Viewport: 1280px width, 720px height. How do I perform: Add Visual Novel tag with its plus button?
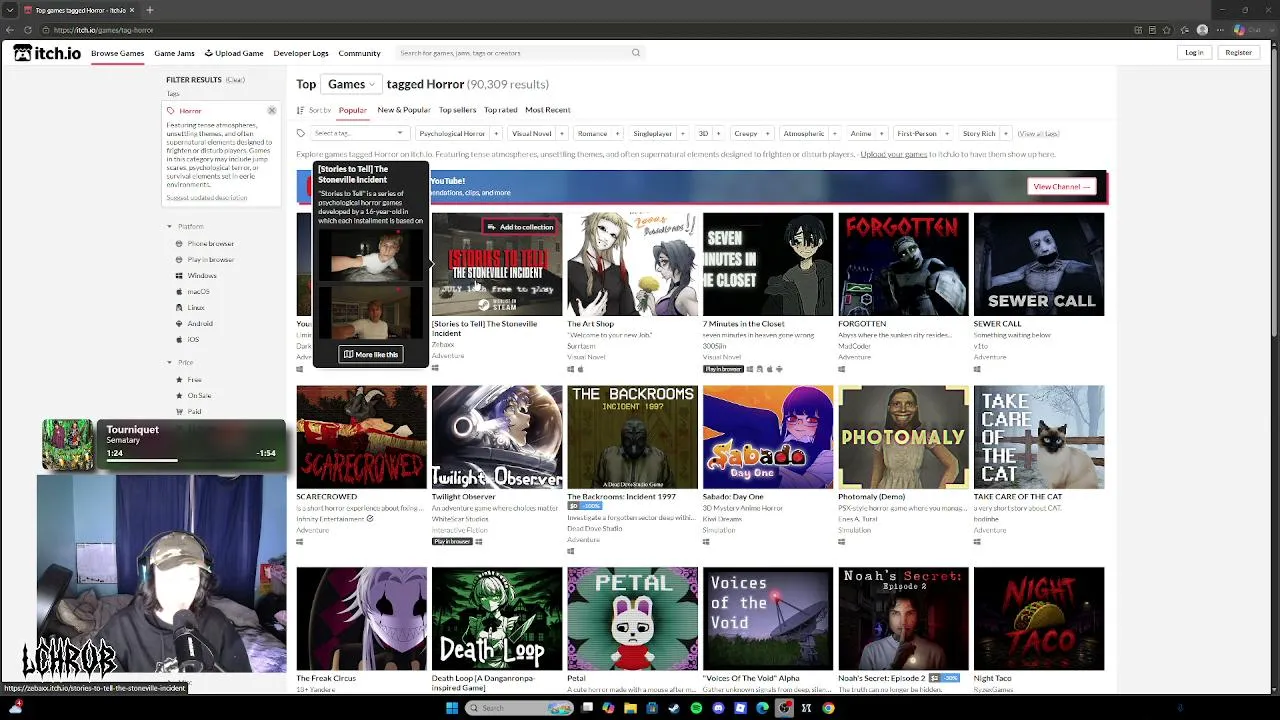pyautogui.click(x=561, y=134)
